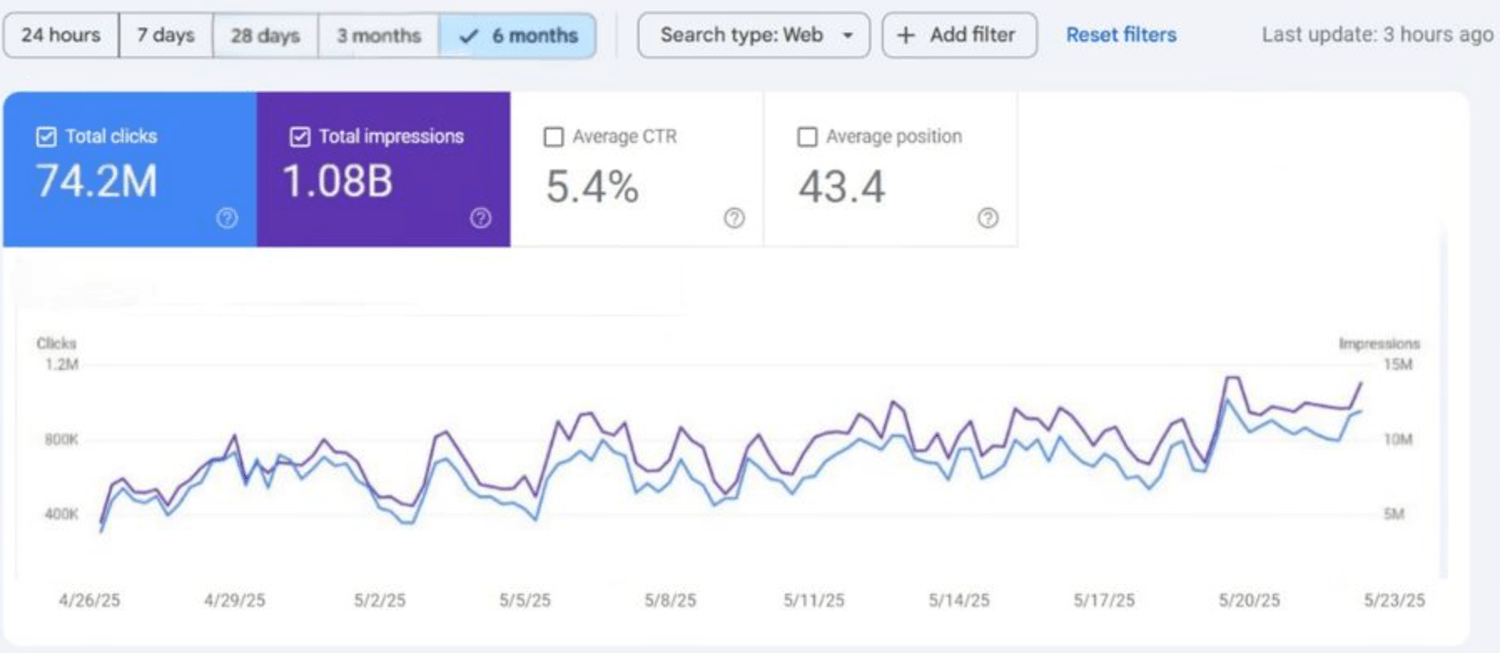Switch to the 7 days range

point(166,36)
